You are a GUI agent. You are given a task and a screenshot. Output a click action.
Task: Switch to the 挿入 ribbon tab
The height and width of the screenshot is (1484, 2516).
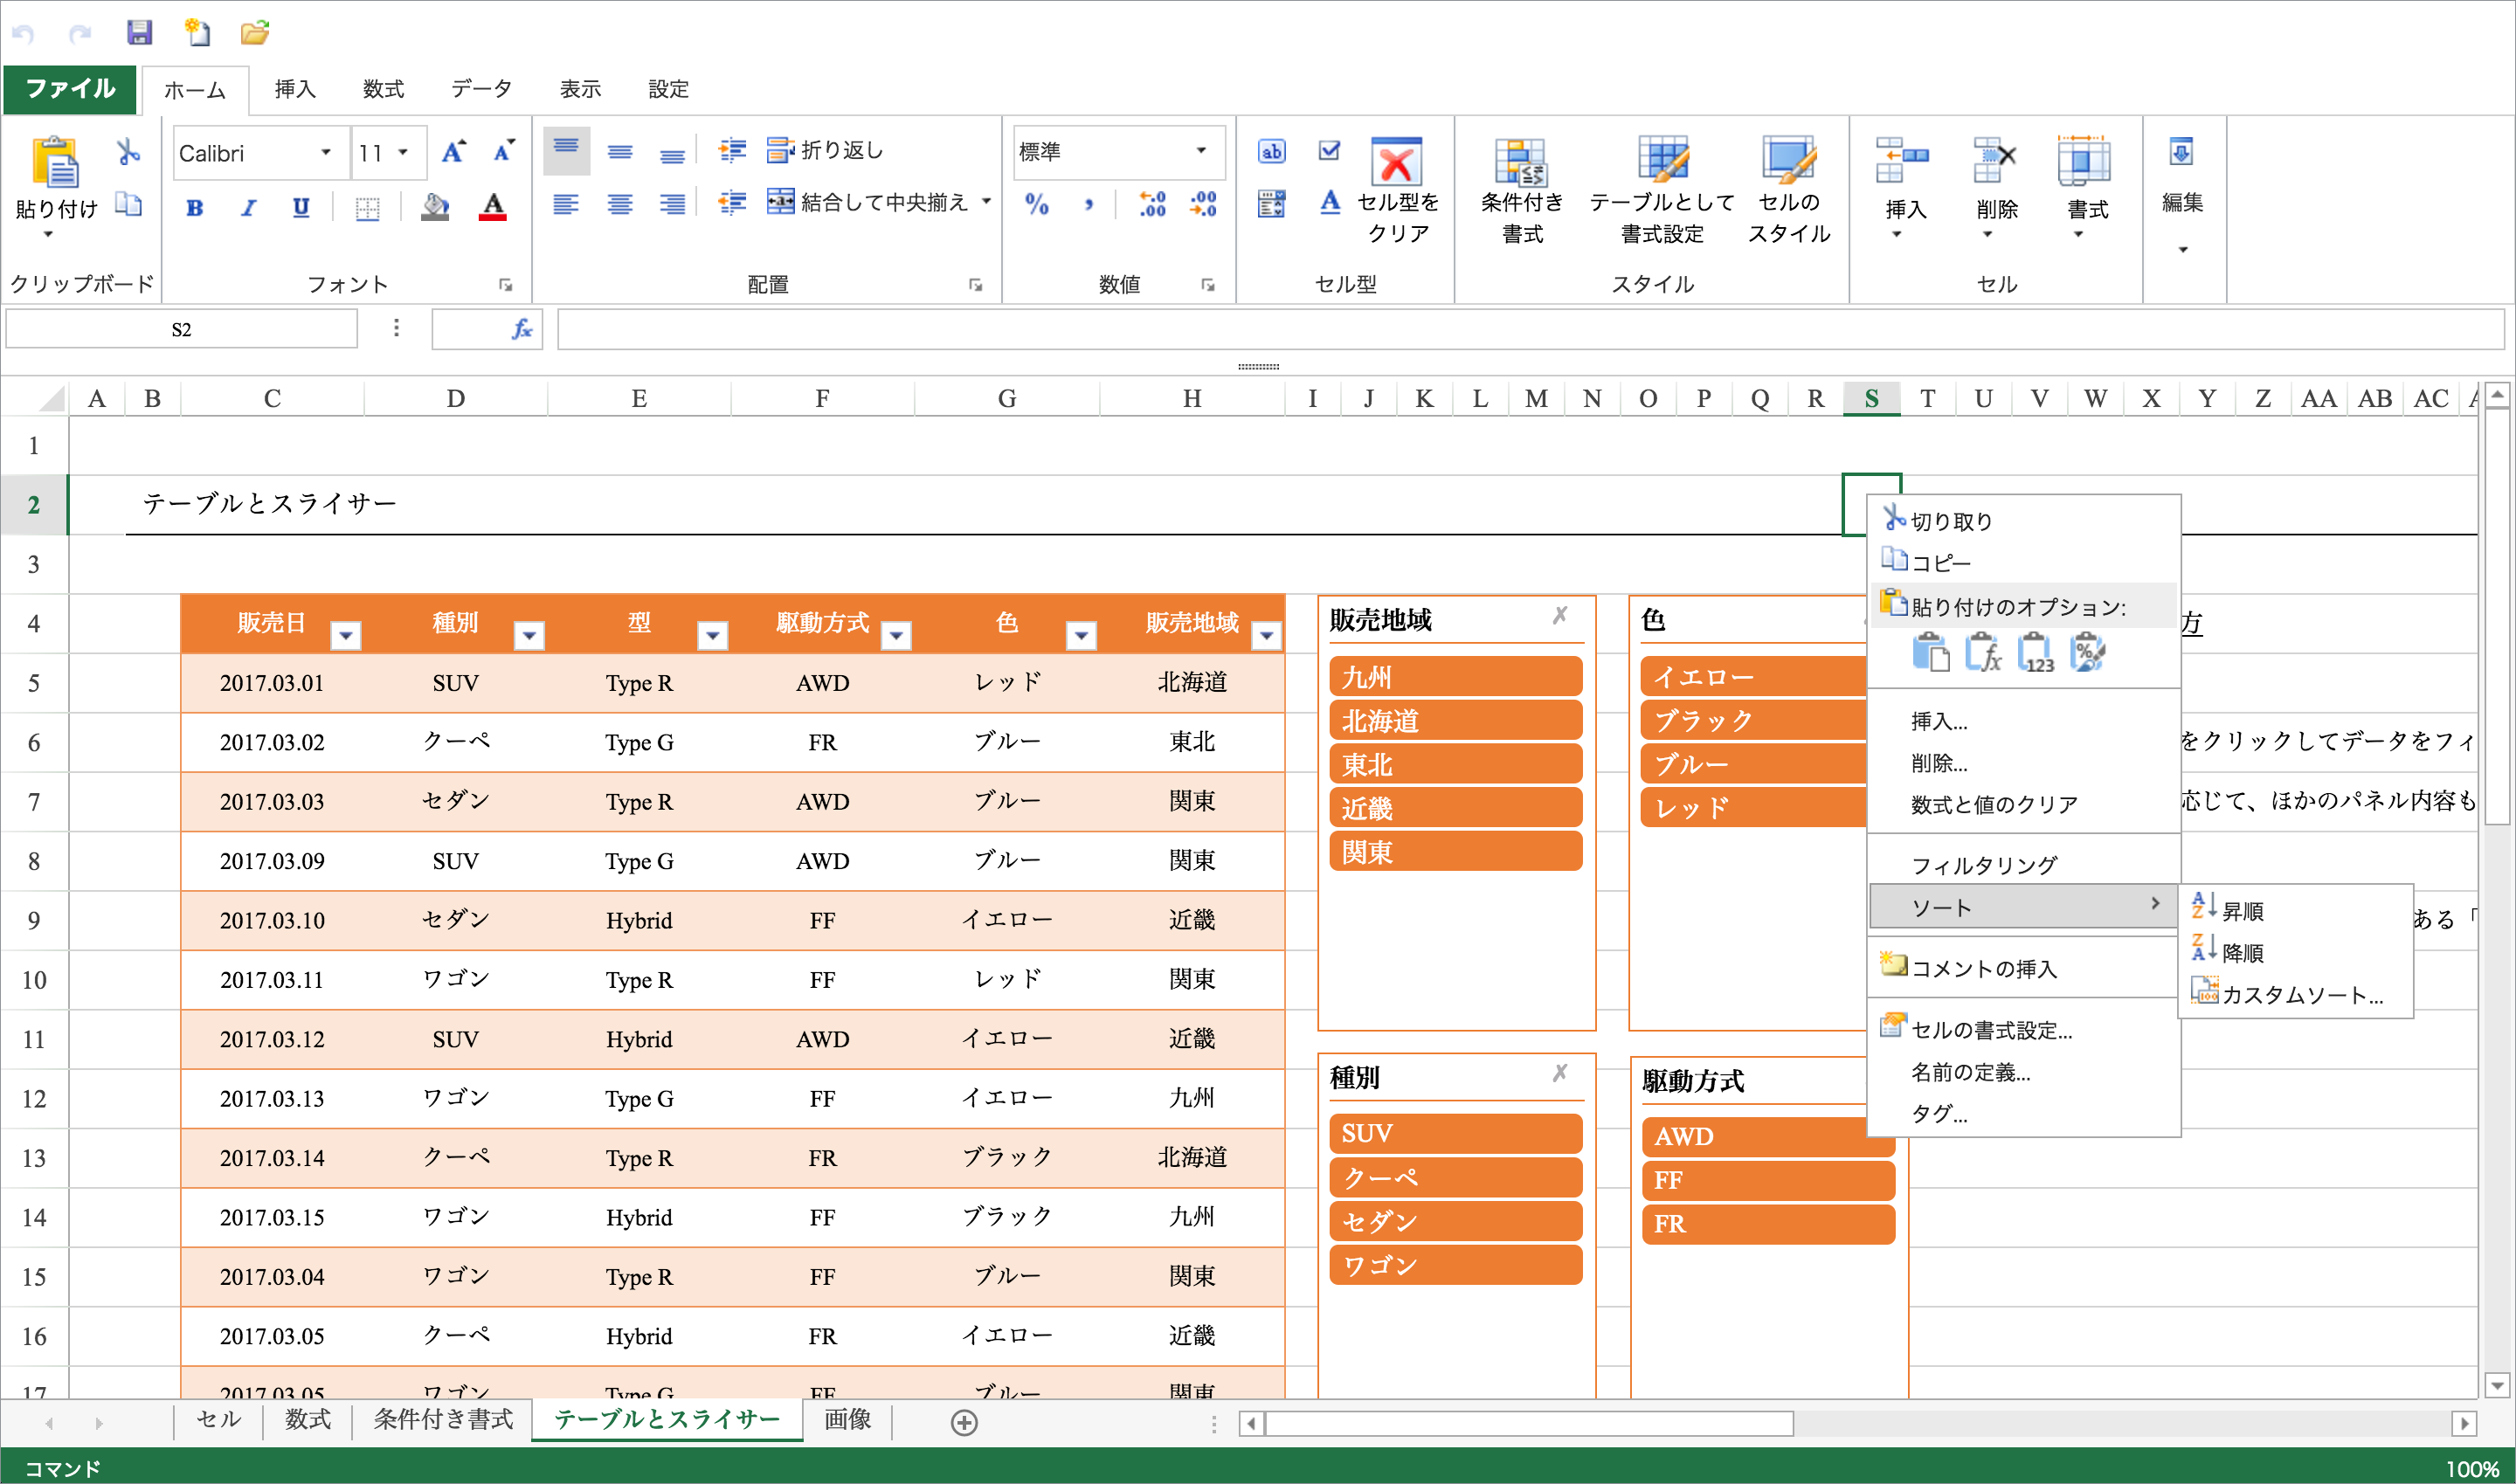click(295, 89)
